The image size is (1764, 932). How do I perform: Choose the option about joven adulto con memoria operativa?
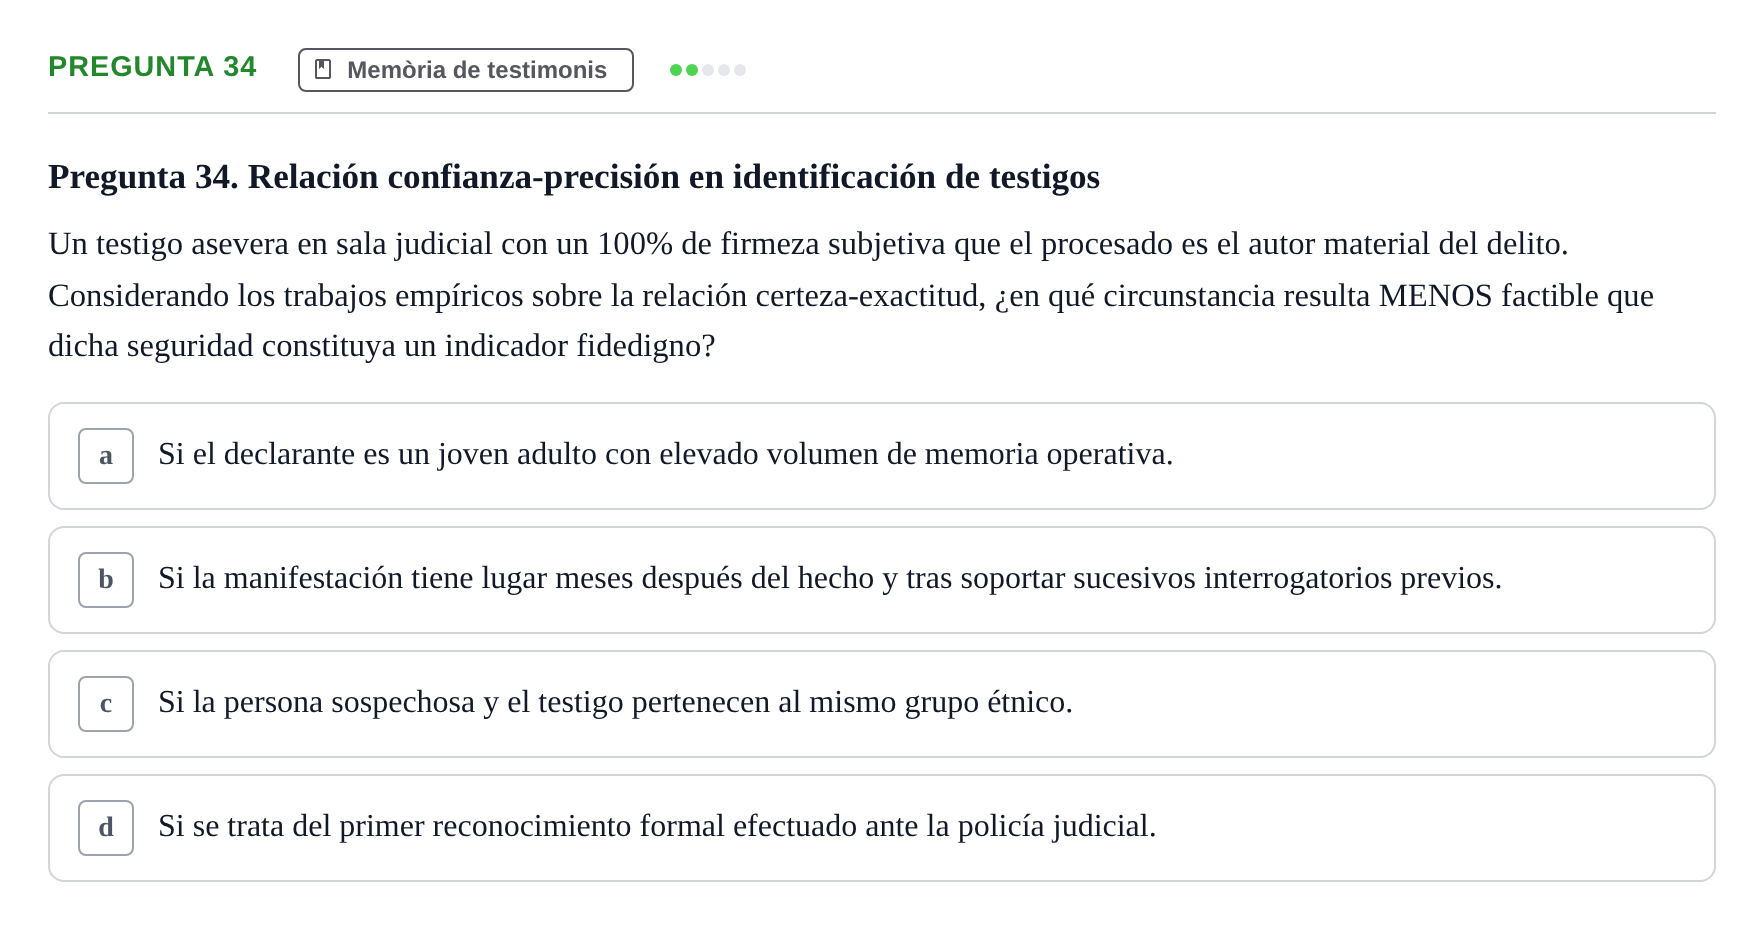[882, 456]
